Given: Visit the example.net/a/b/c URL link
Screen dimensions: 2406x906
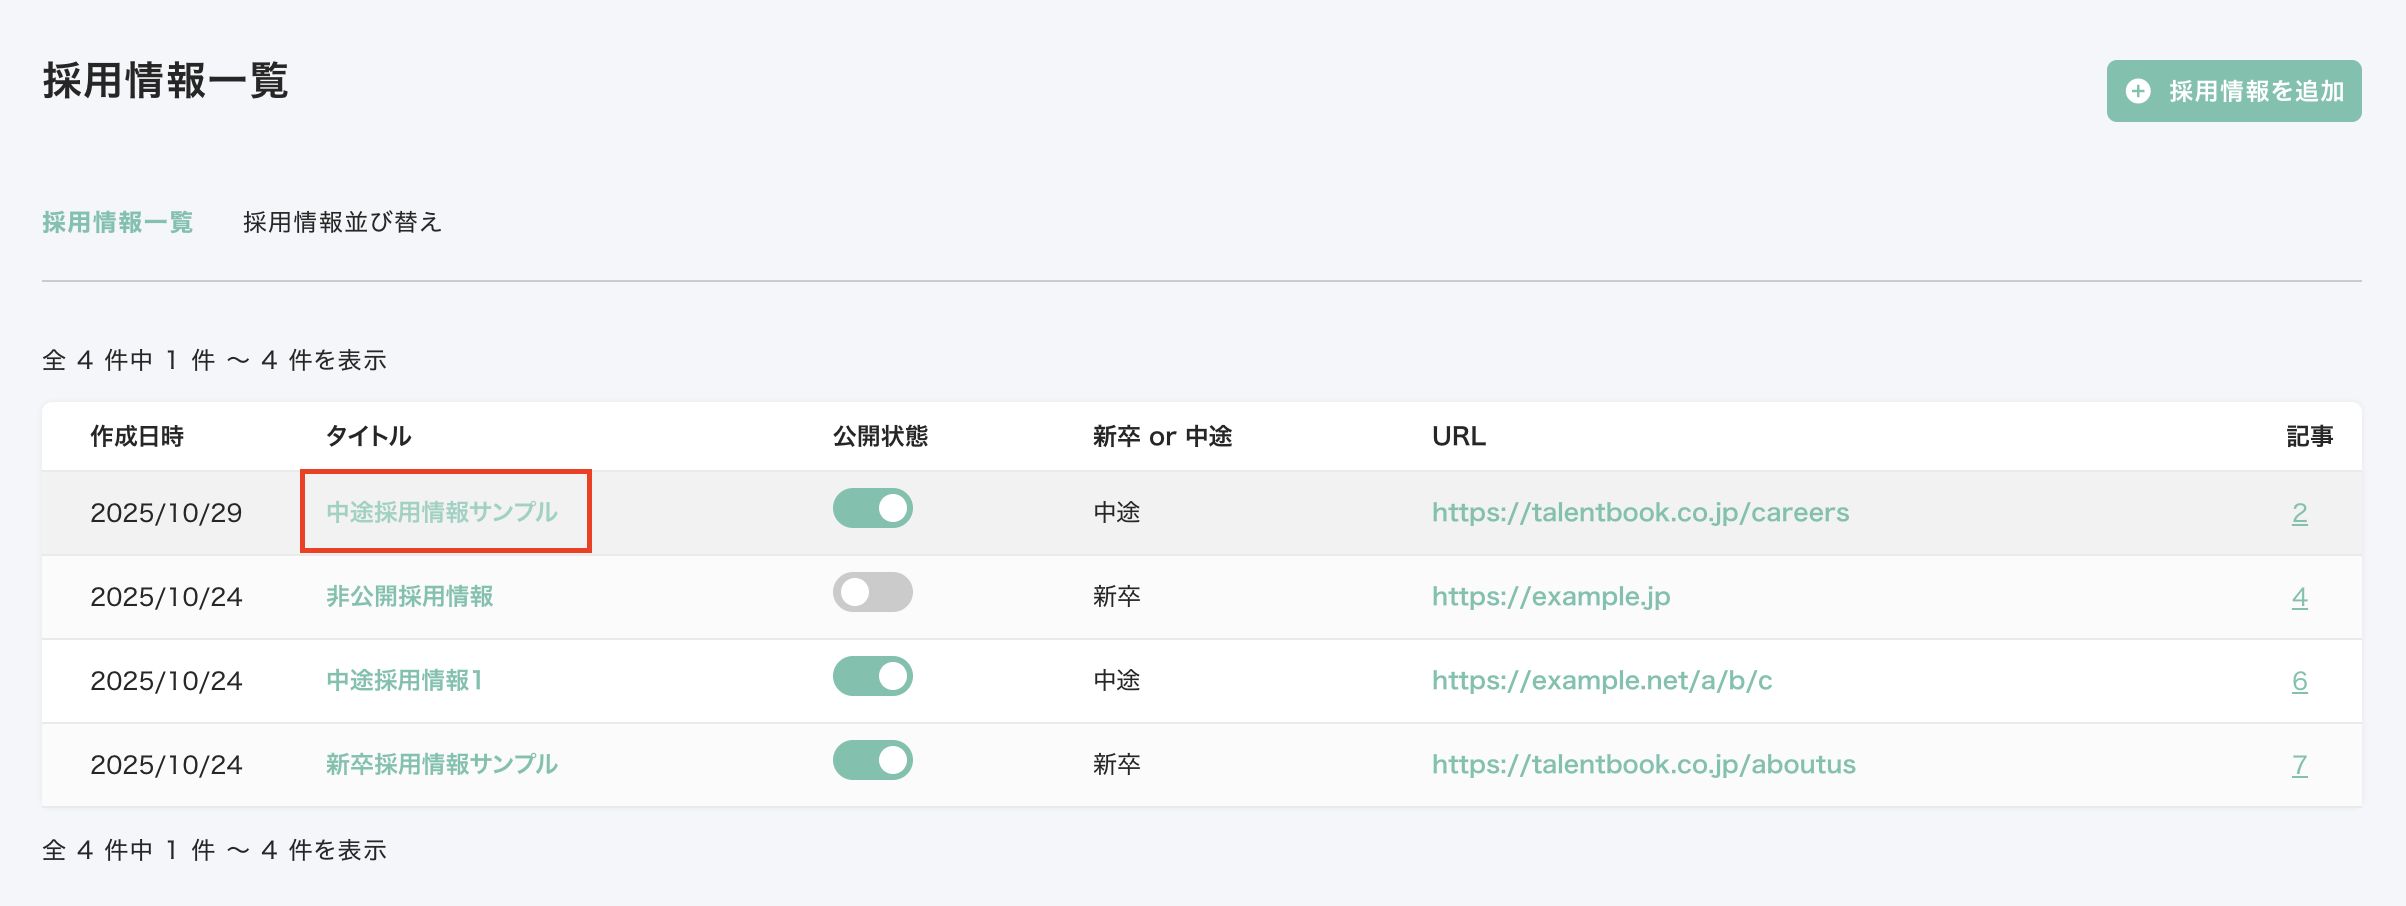Looking at the screenshot, I should point(1602,681).
